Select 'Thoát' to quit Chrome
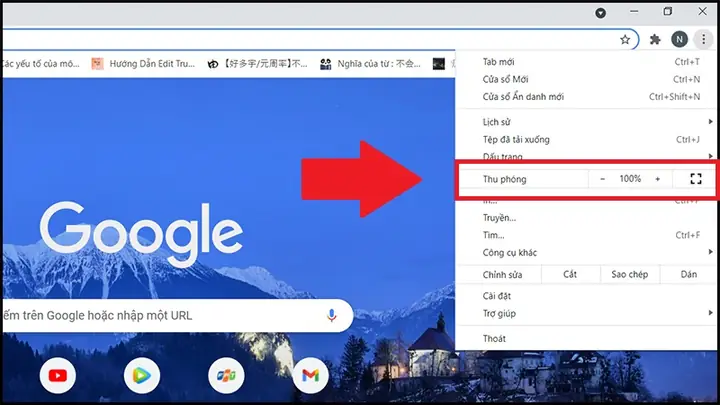 click(586, 339)
